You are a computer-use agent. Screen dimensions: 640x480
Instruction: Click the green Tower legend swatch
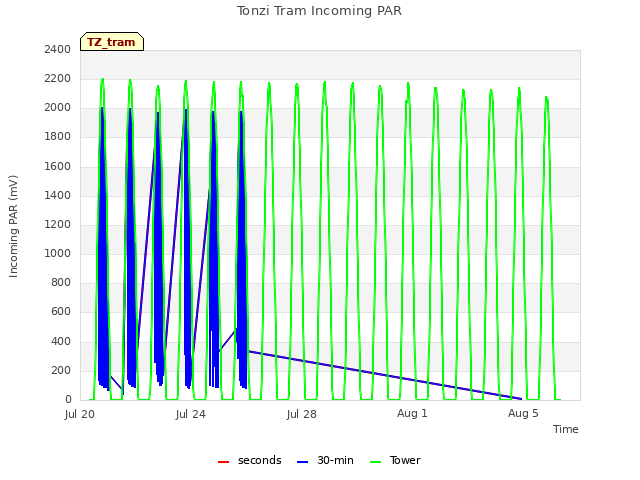[375, 462]
